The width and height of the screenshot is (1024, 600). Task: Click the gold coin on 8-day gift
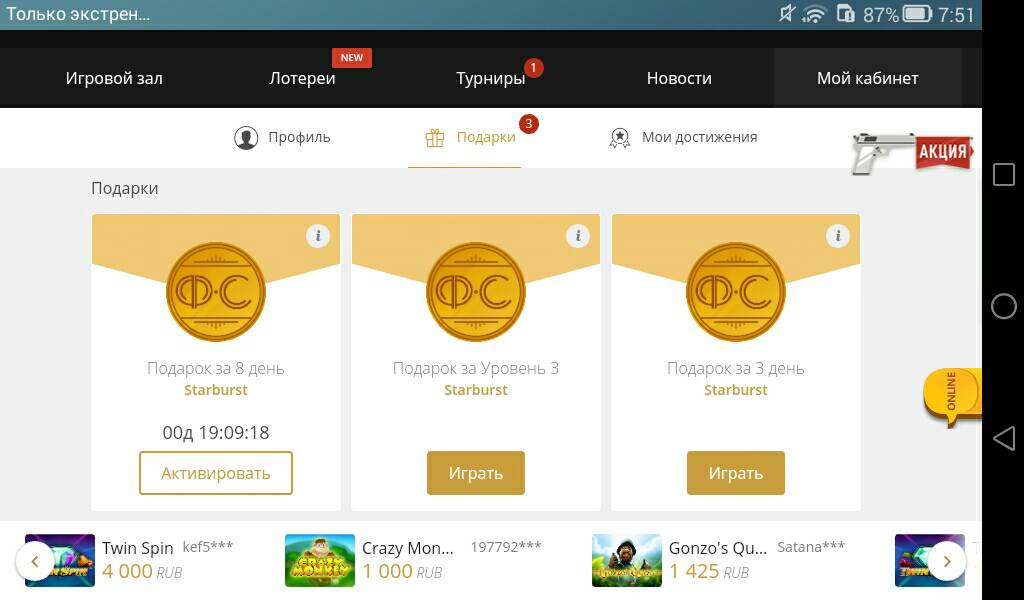tap(216, 292)
